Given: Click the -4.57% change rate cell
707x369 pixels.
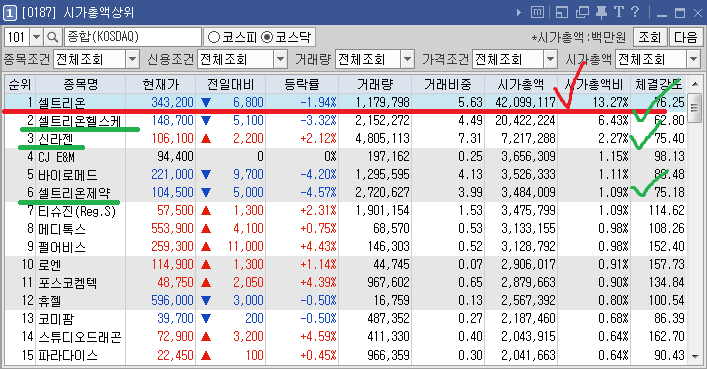Looking at the screenshot, I should 318,193.
